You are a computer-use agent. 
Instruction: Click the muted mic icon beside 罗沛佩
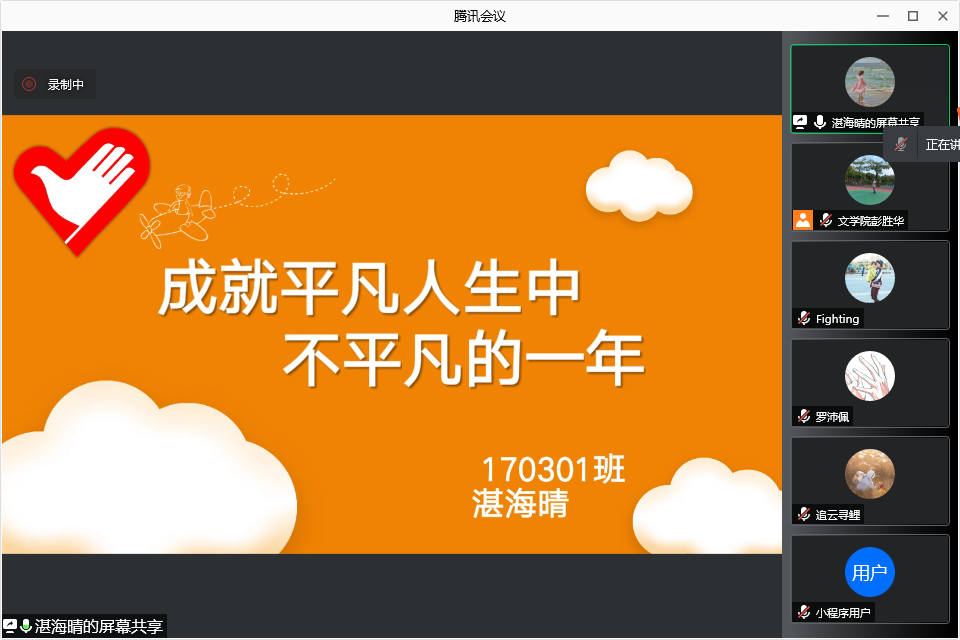pyautogui.click(x=802, y=416)
